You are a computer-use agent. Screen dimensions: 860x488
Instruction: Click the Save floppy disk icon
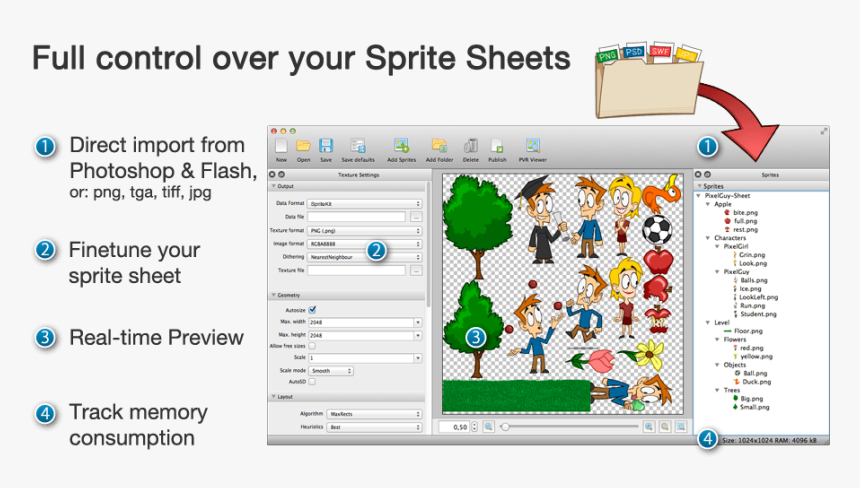point(326,145)
